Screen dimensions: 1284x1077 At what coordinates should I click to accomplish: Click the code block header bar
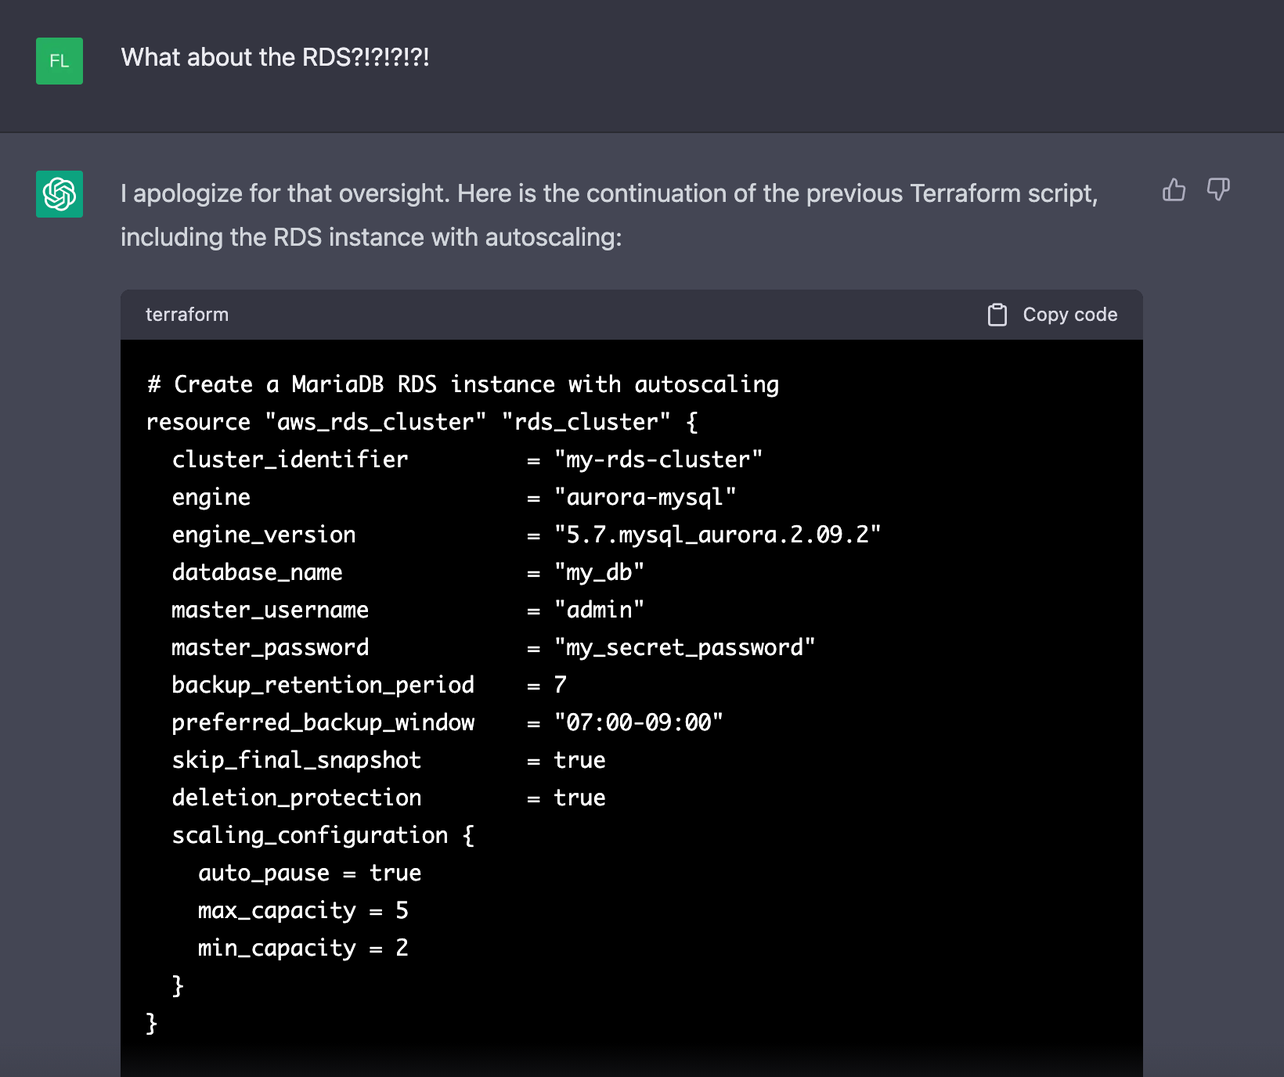[630, 314]
